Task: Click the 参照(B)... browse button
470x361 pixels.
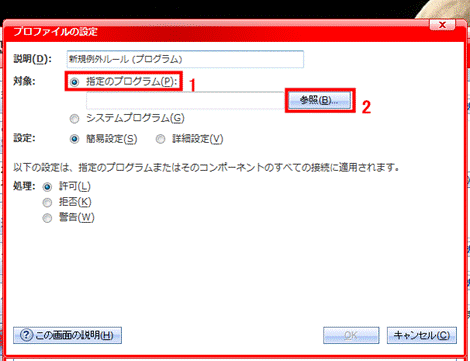Action: (320, 100)
